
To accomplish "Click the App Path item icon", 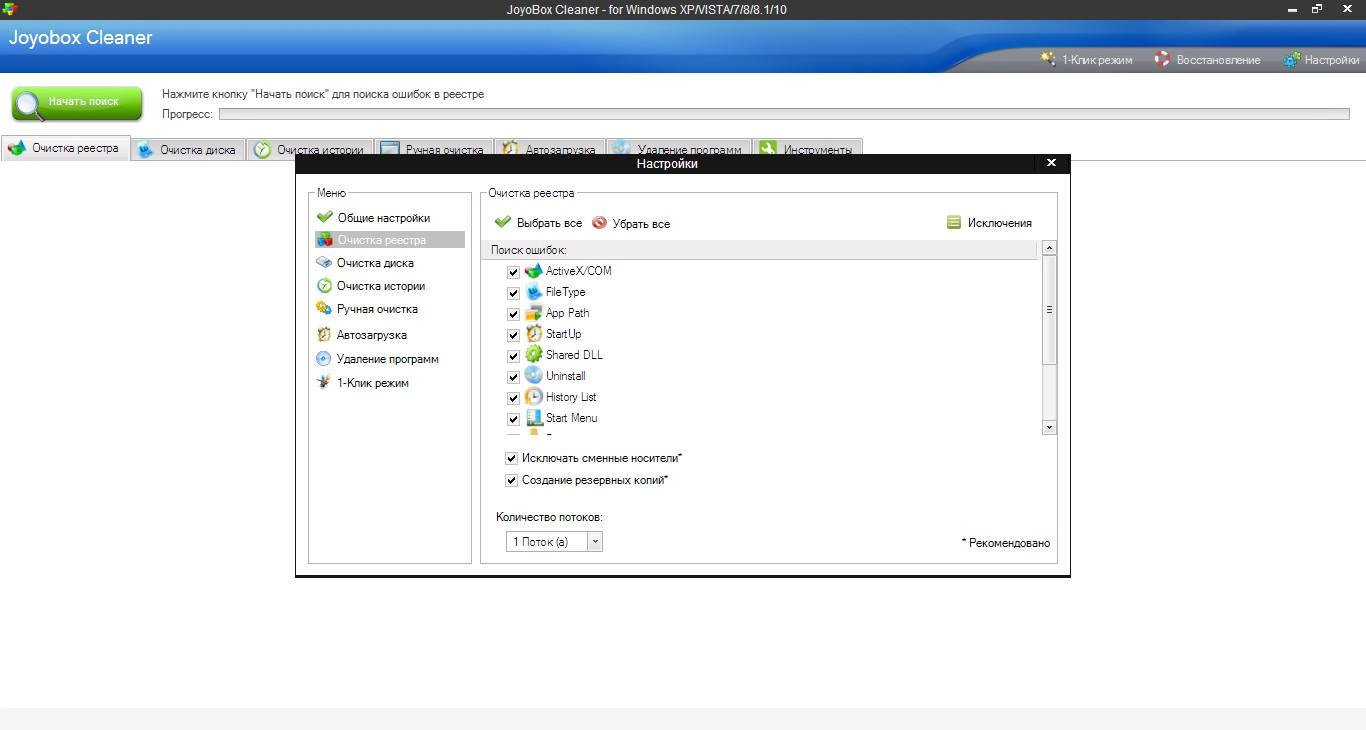I will [534, 313].
